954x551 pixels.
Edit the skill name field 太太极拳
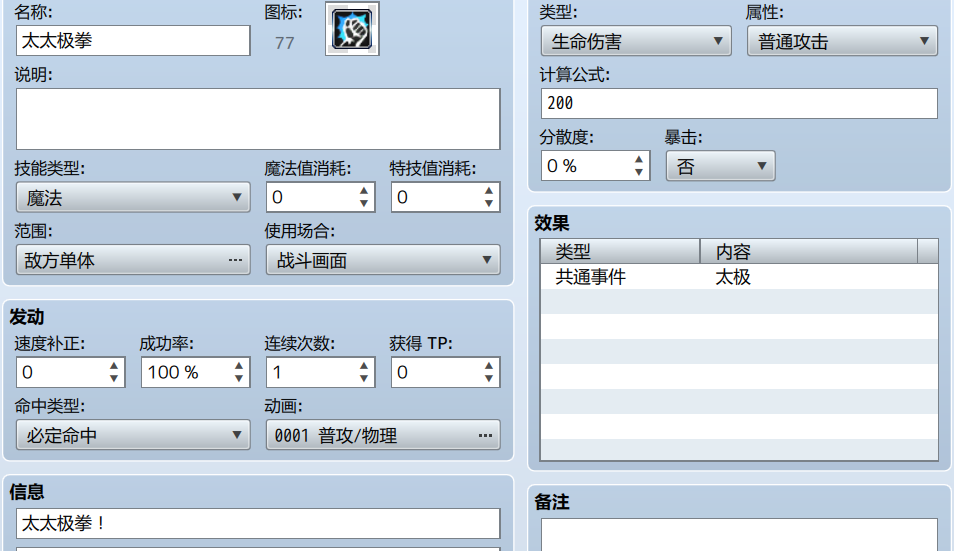click(133, 41)
